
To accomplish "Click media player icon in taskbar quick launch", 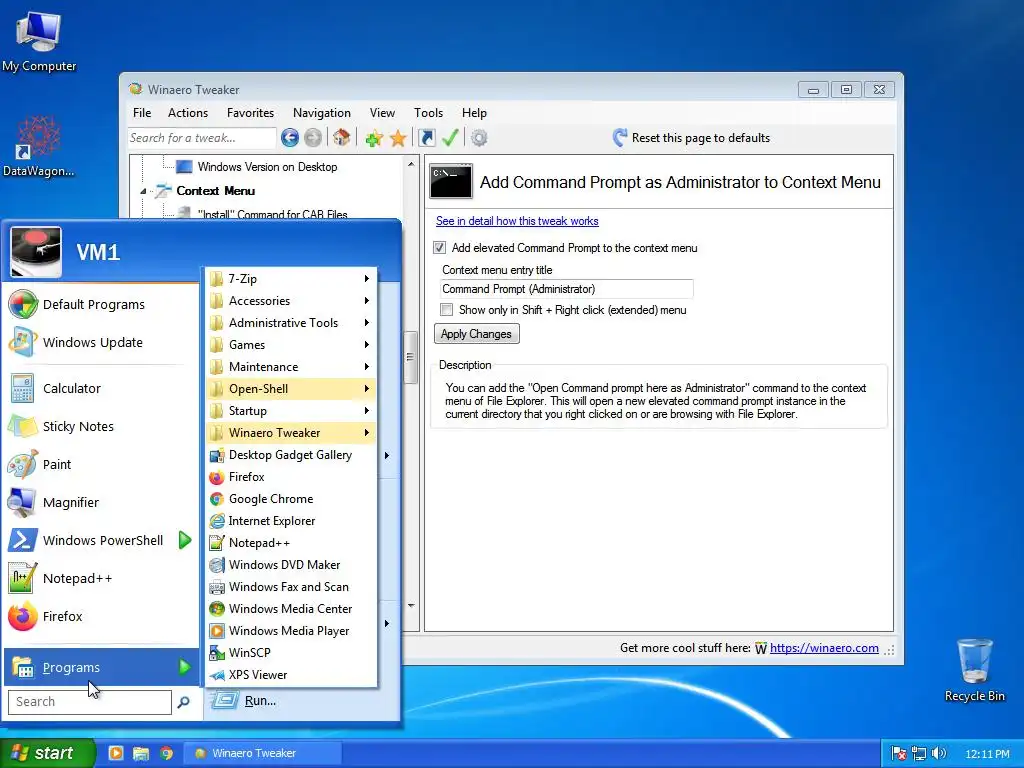I will pos(116,753).
